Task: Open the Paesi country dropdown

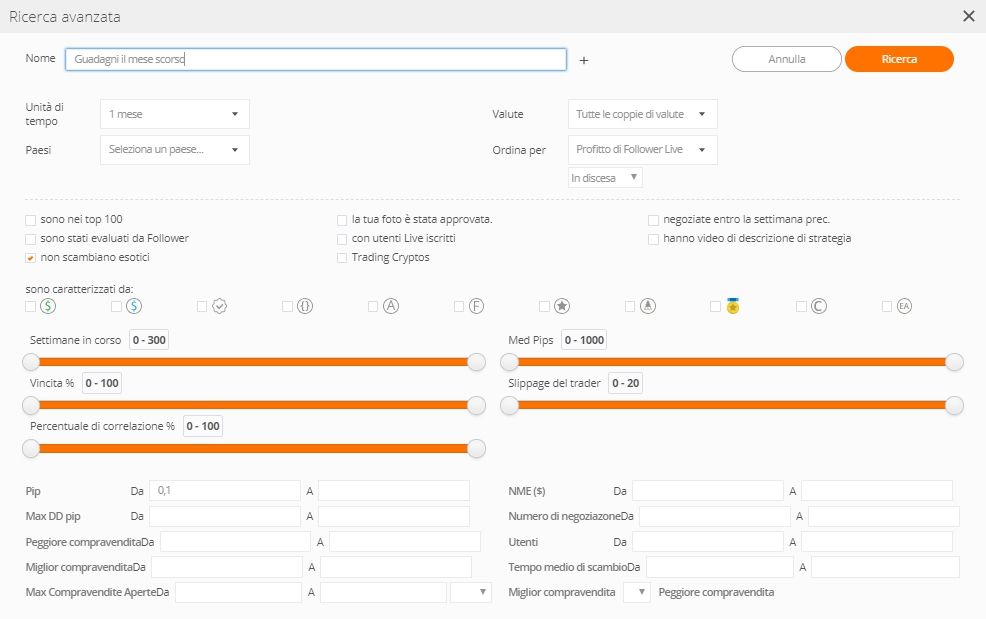Action: 175,150
